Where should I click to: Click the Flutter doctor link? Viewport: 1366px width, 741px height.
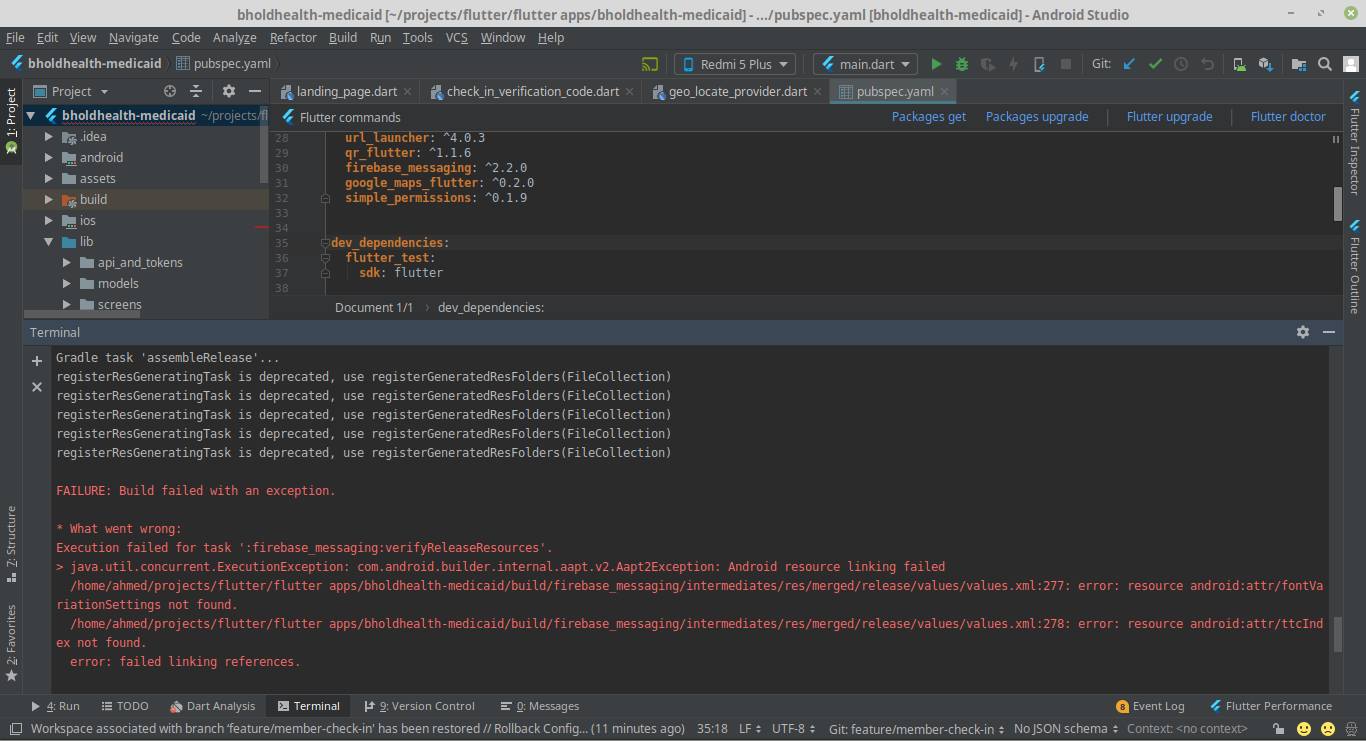pyautogui.click(x=1288, y=116)
